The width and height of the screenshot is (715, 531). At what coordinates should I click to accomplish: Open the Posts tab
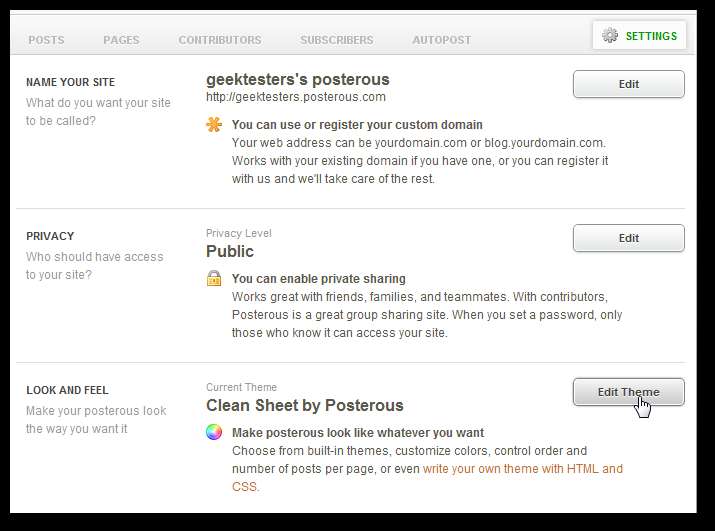pyautogui.click(x=46, y=40)
